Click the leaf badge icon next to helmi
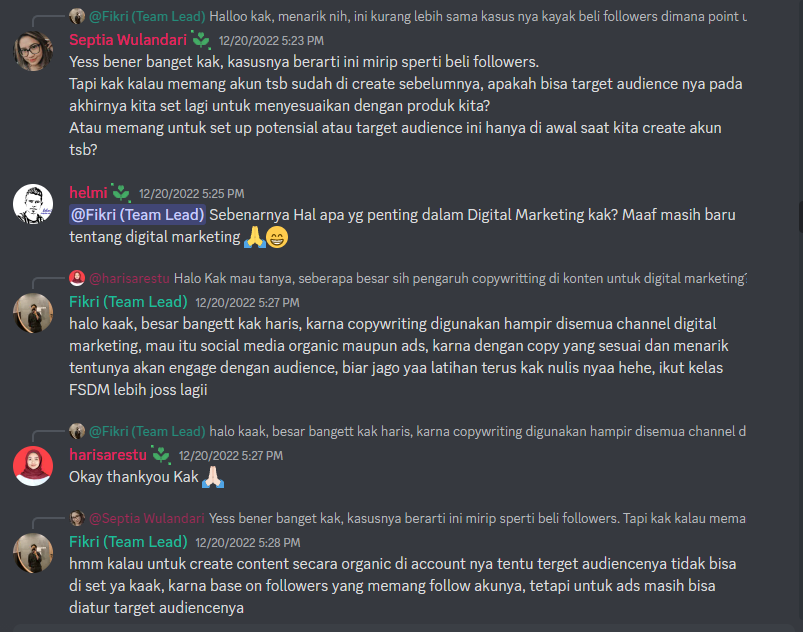Viewport: 803px width, 632px height. pyautogui.click(x=121, y=193)
